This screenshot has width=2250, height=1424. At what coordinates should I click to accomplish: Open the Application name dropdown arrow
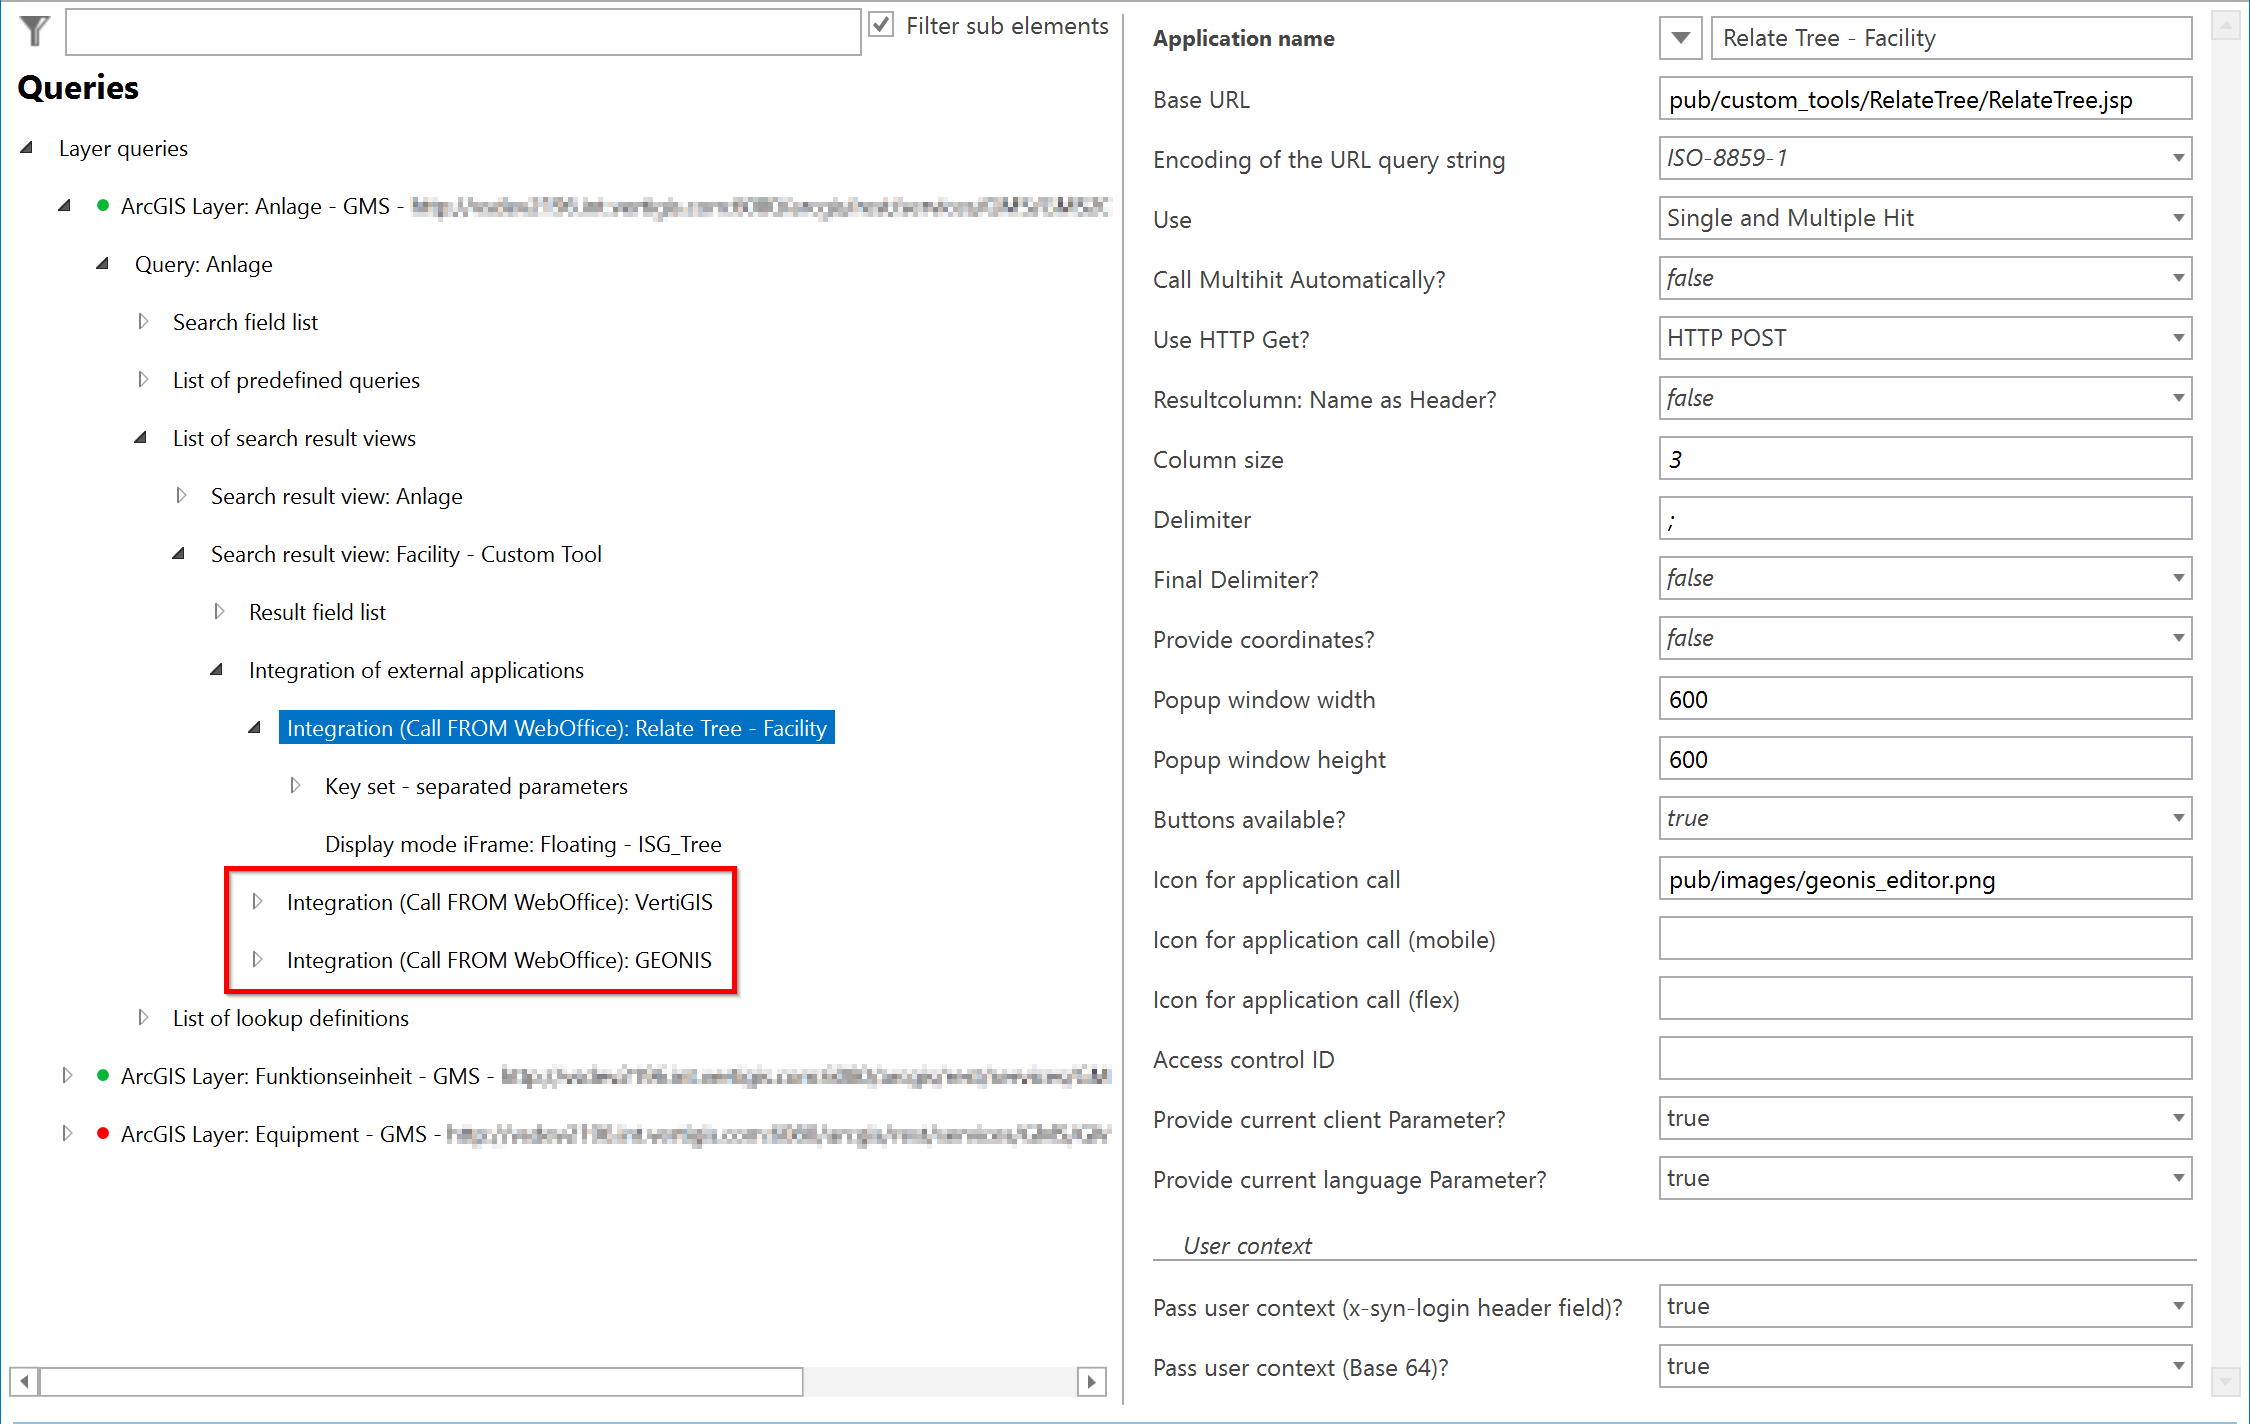[1680, 37]
